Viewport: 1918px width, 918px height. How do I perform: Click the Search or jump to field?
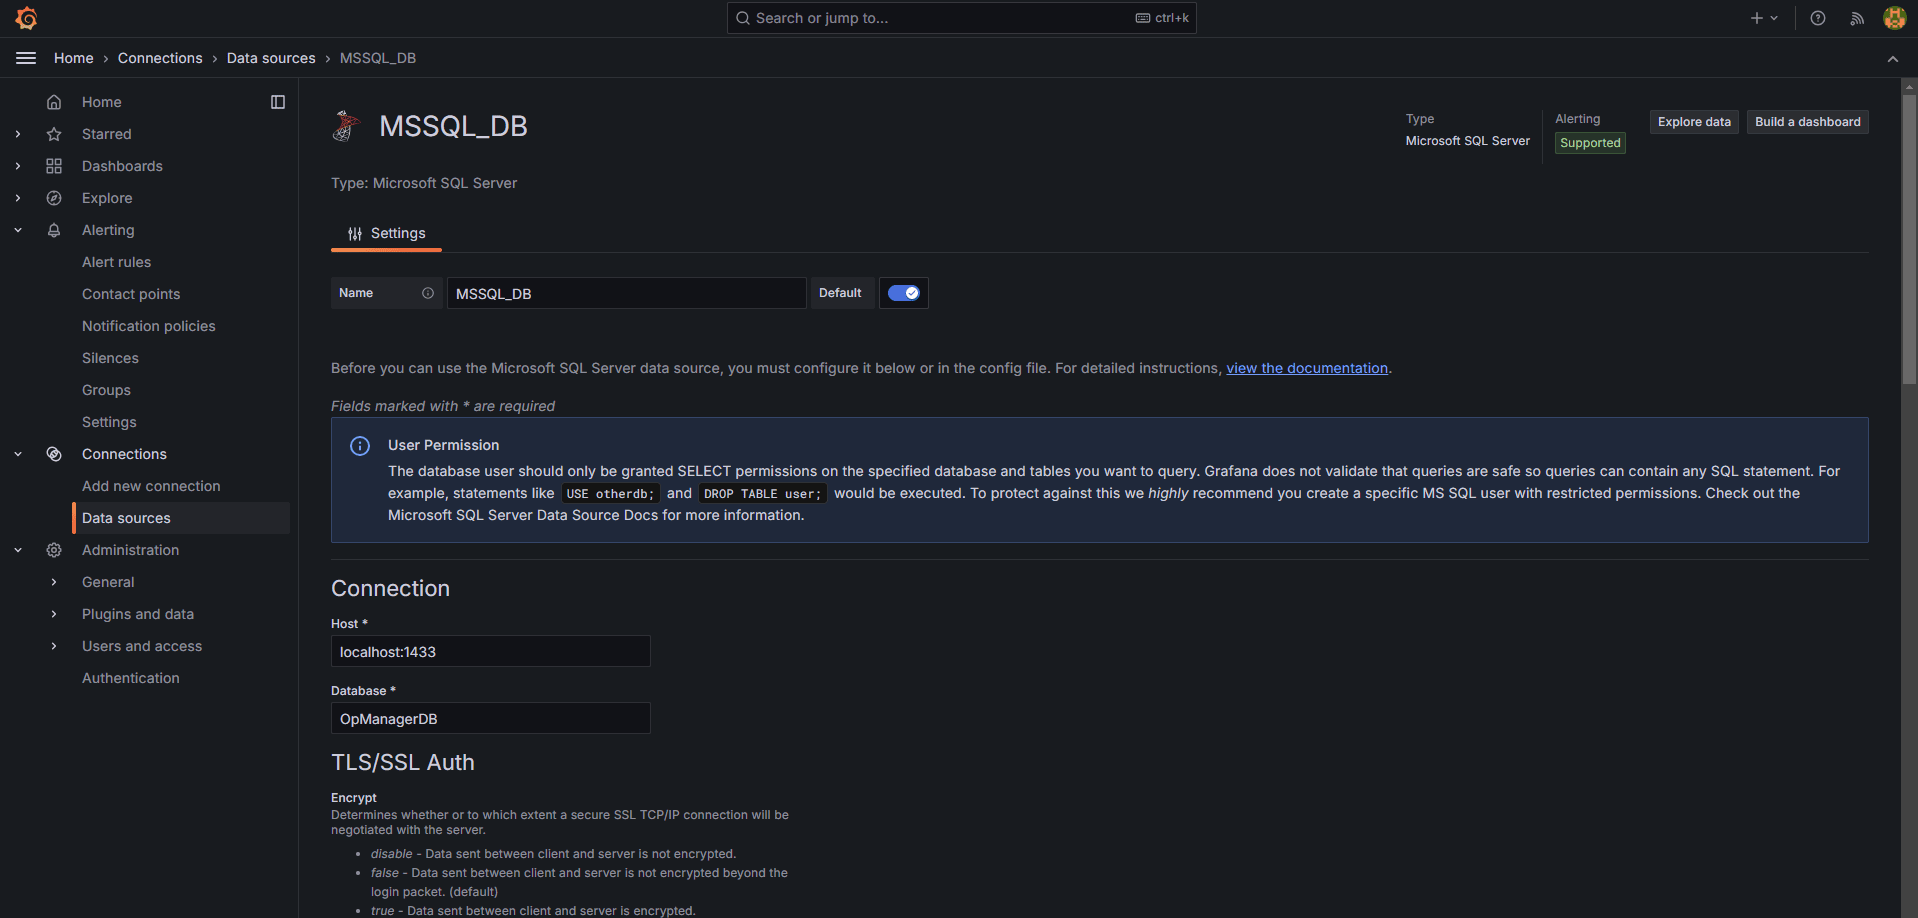point(962,18)
